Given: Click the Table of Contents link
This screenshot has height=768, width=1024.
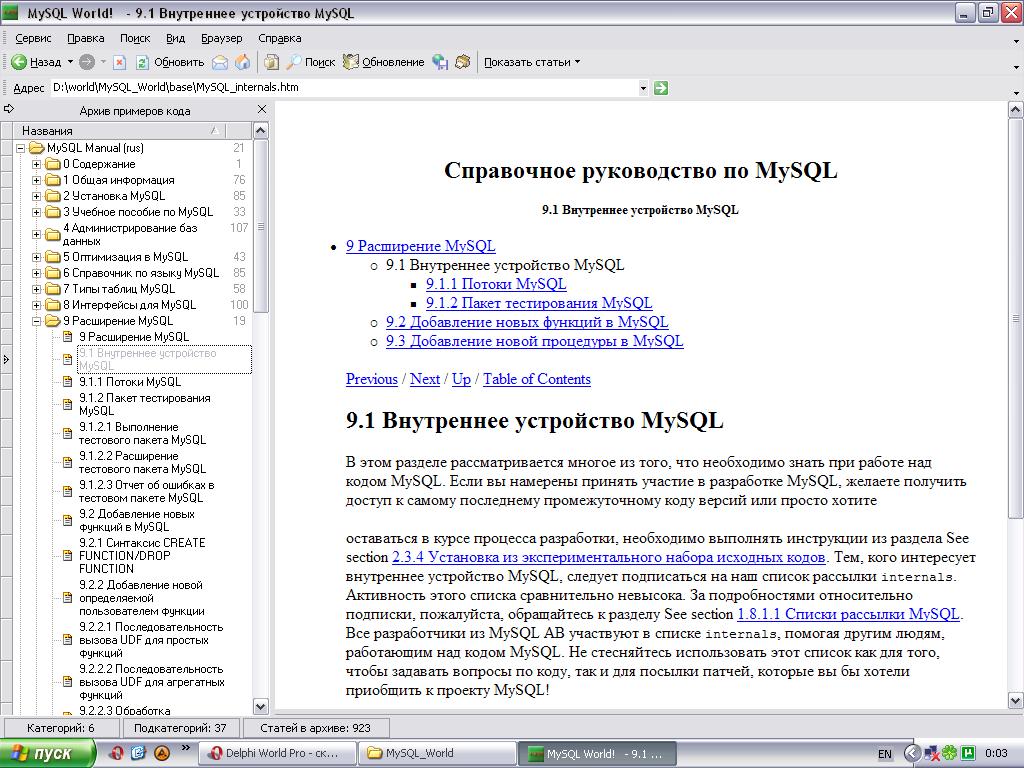Looking at the screenshot, I should 537,379.
